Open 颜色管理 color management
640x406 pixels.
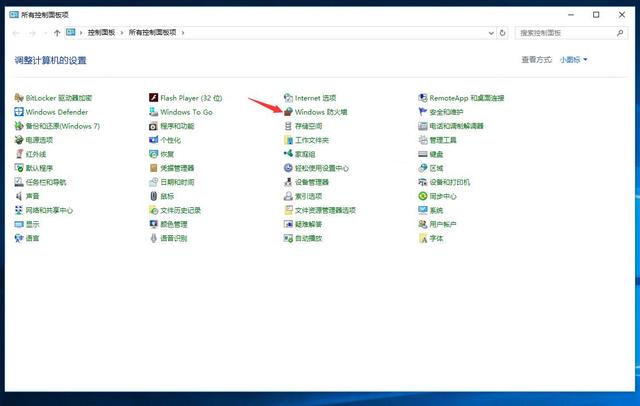click(x=168, y=224)
